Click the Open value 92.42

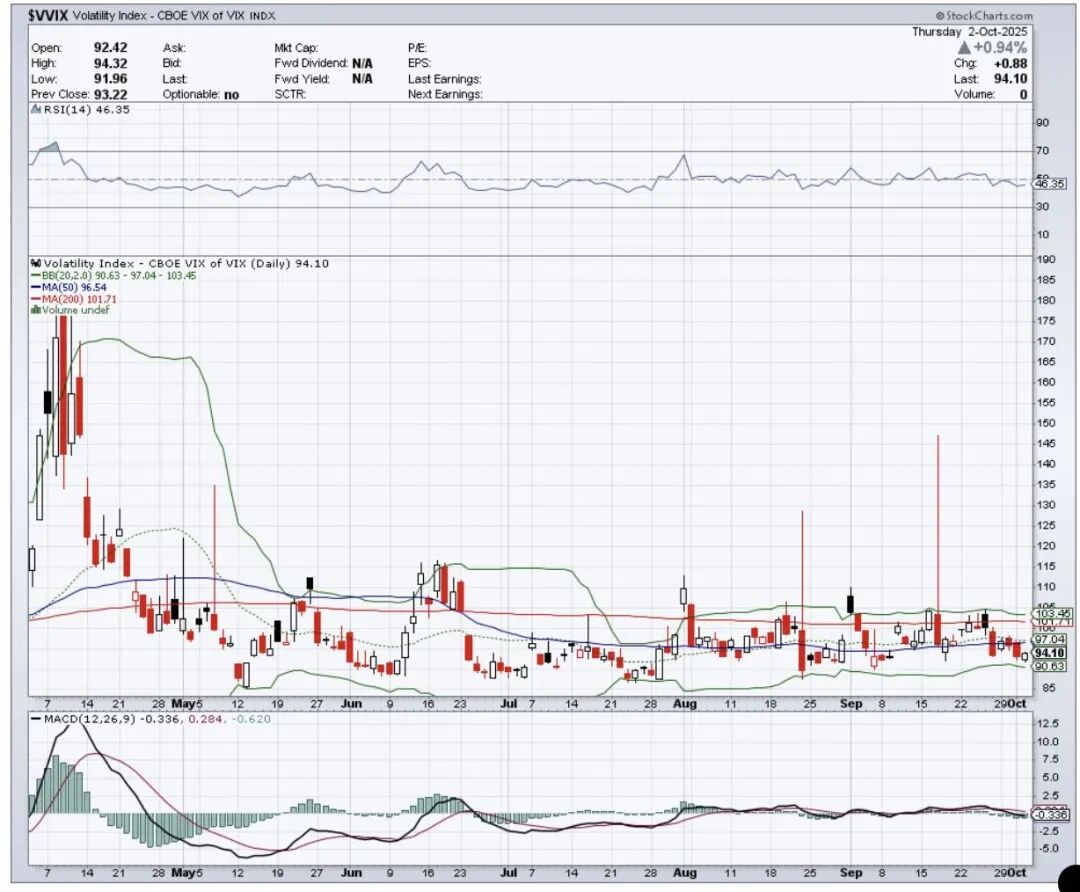tap(110, 48)
